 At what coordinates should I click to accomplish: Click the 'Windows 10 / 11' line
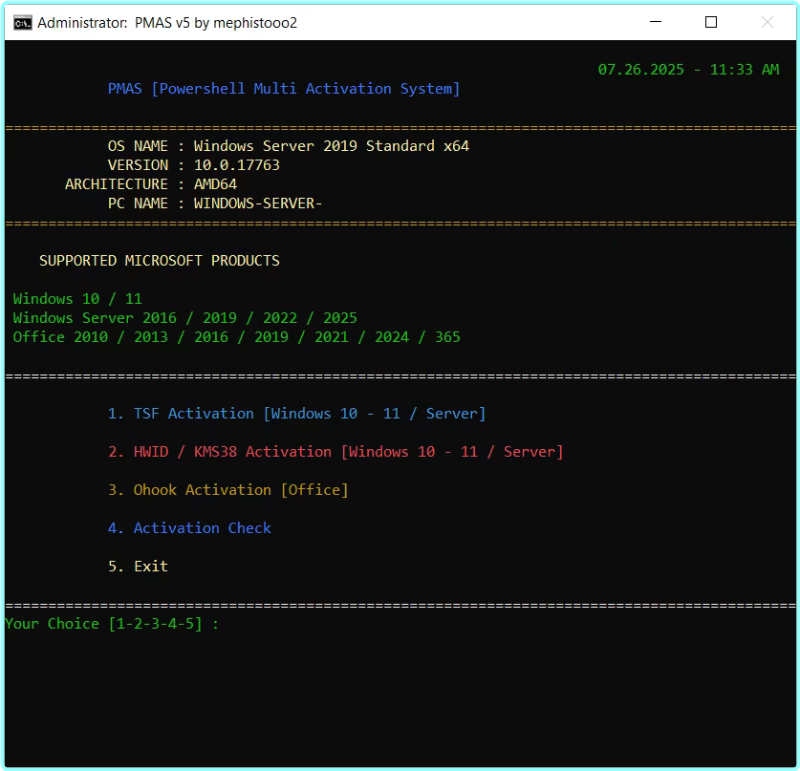click(x=78, y=299)
